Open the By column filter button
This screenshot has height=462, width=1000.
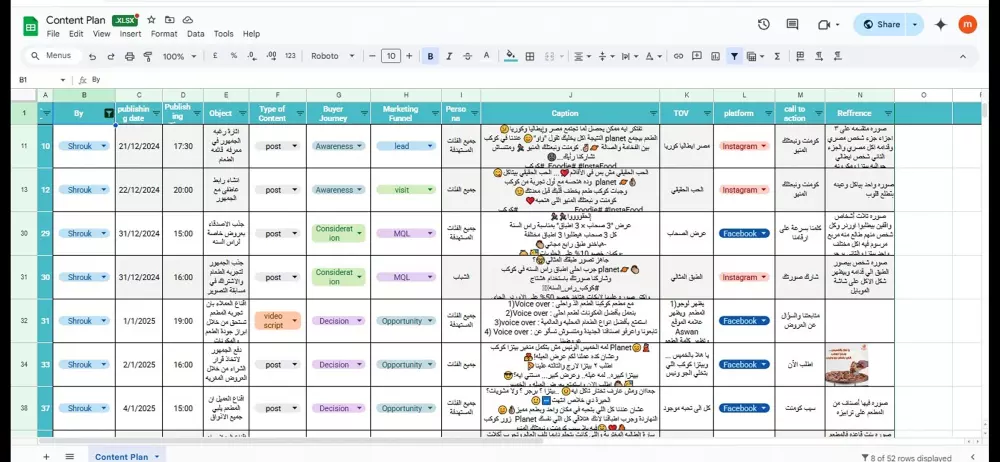pyautogui.click(x=108, y=114)
